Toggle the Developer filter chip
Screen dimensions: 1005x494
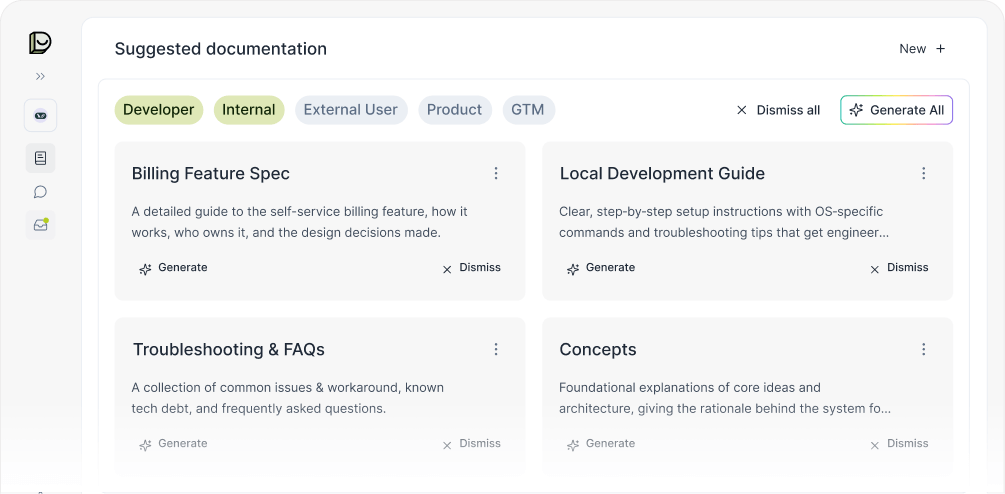159,110
